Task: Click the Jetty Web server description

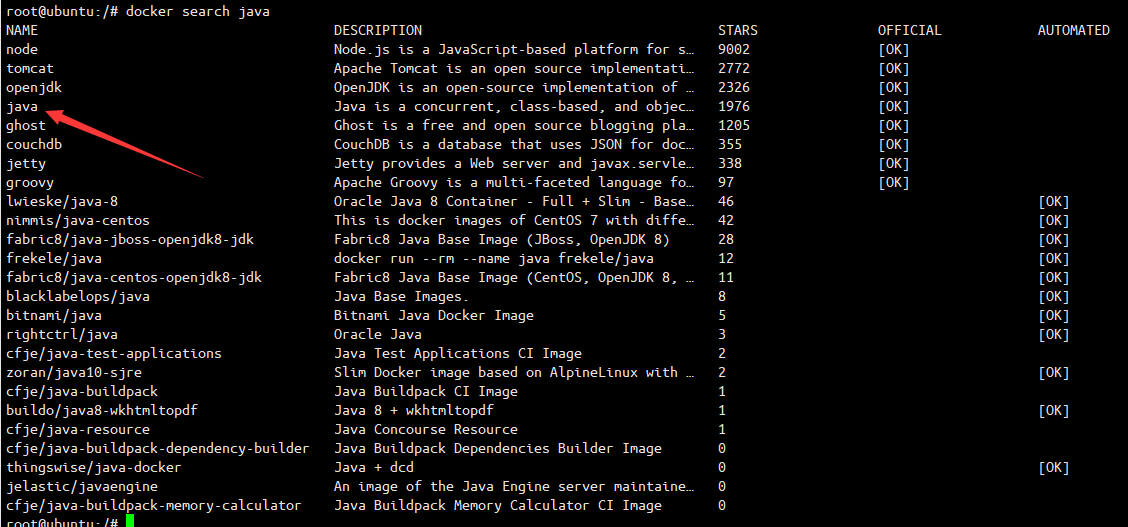Action: coord(514,164)
